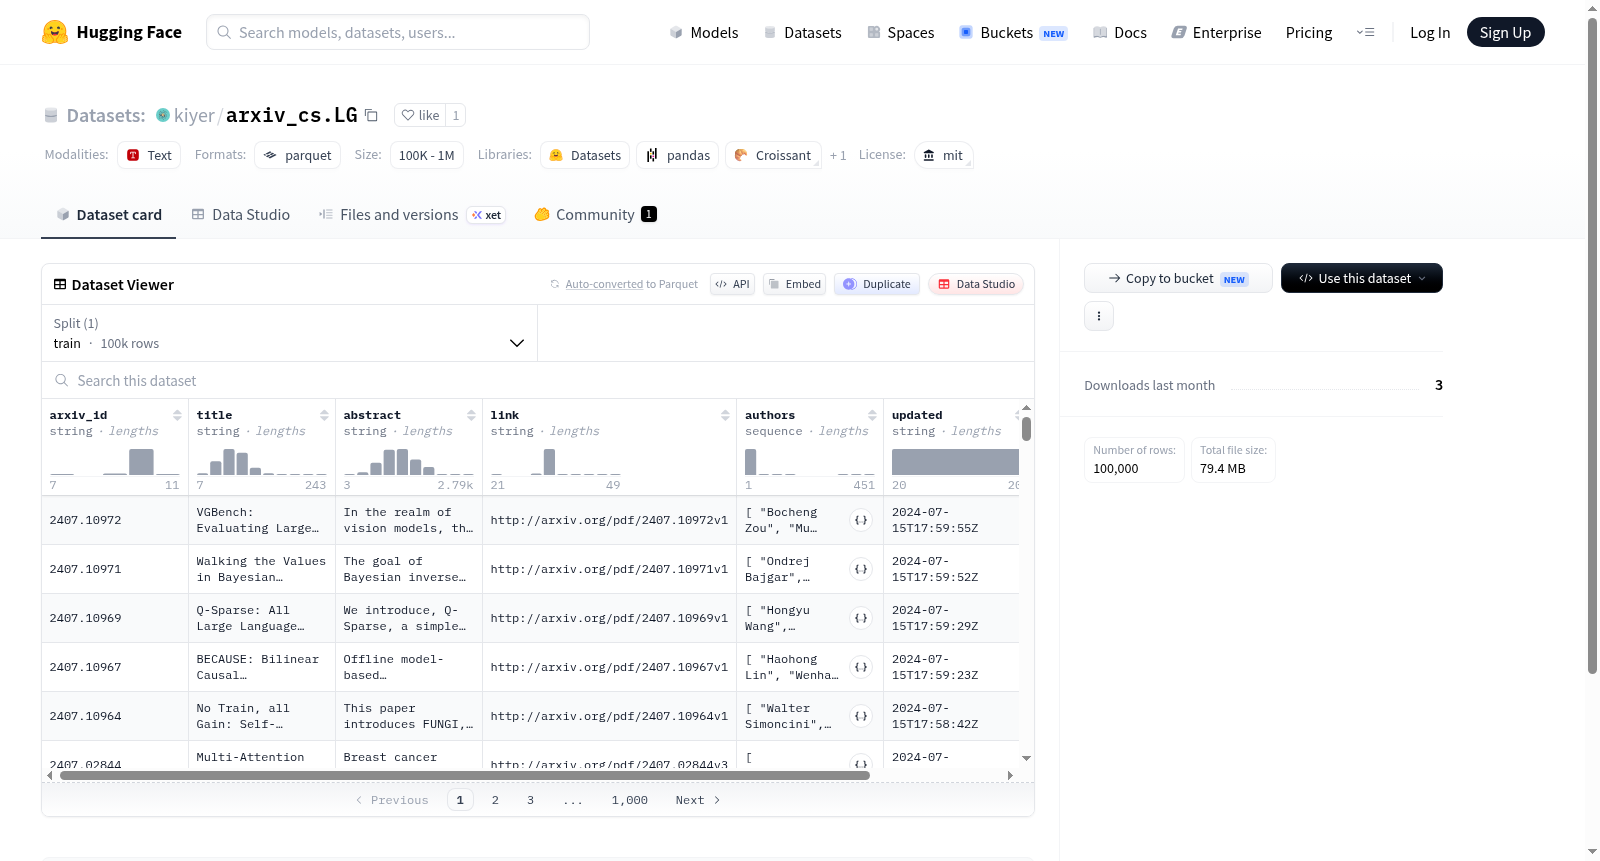
Task: Open the API button in Dataset Viewer
Action: (x=732, y=284)
